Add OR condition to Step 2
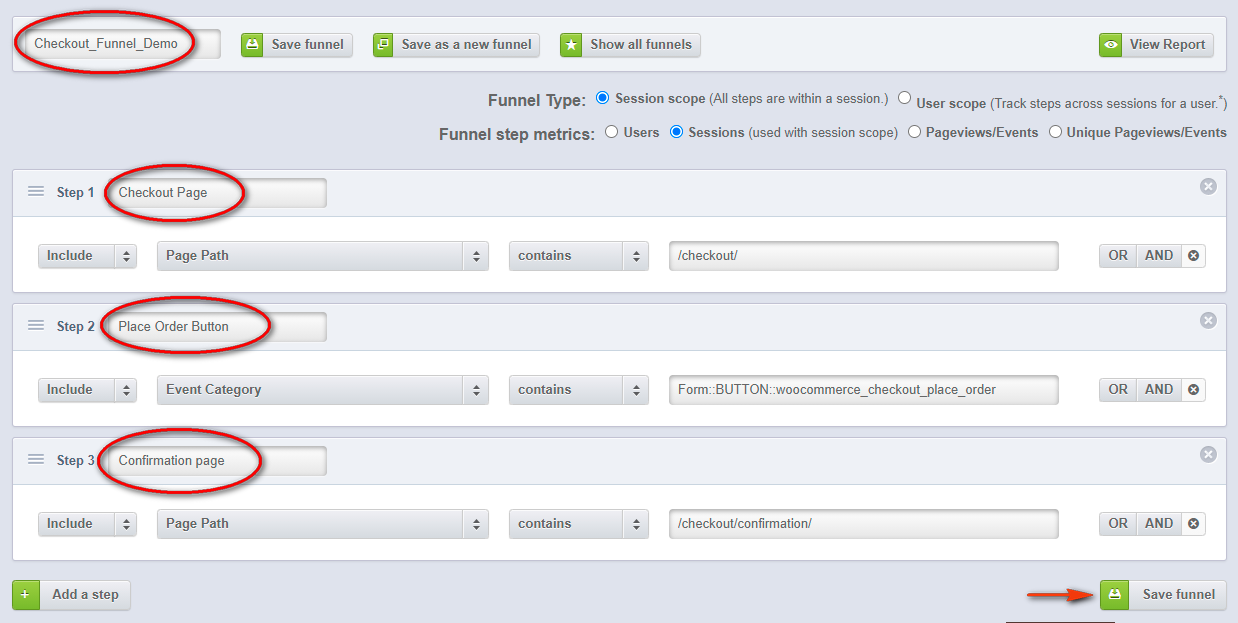The height and width of the screenshot is (623, 1238). 1118,390
